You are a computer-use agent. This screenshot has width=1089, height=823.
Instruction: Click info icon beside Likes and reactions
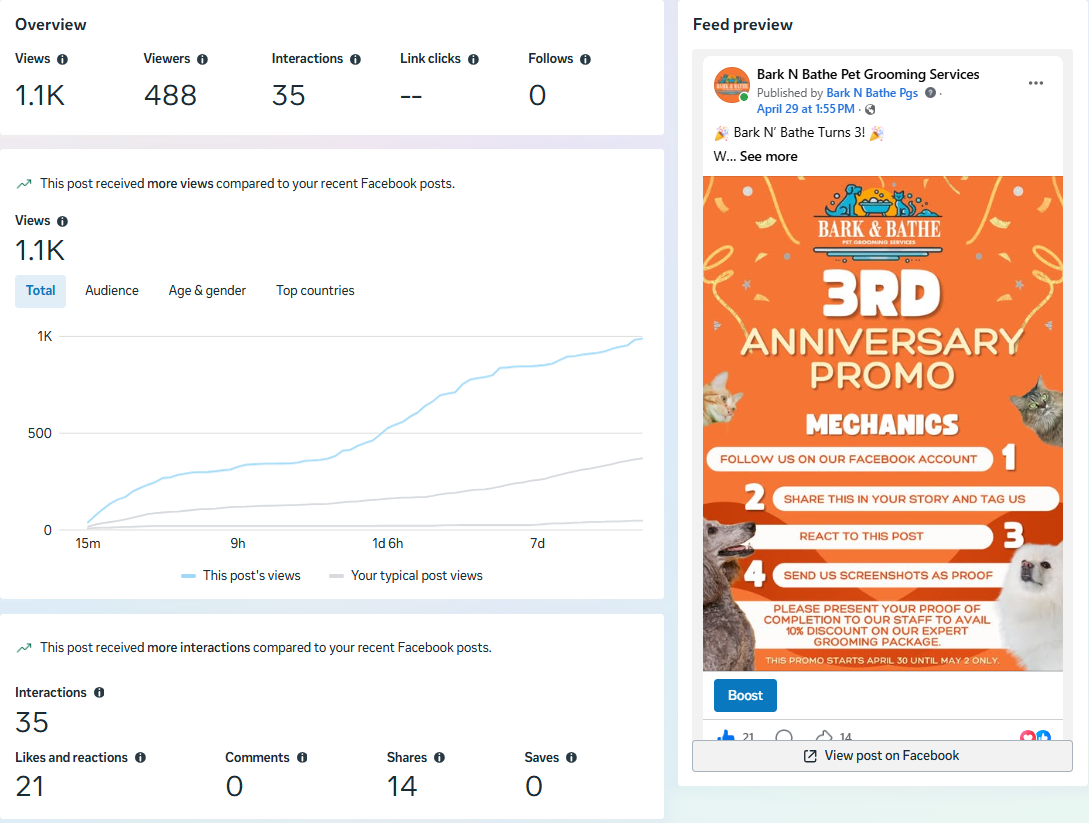point(140,758)
